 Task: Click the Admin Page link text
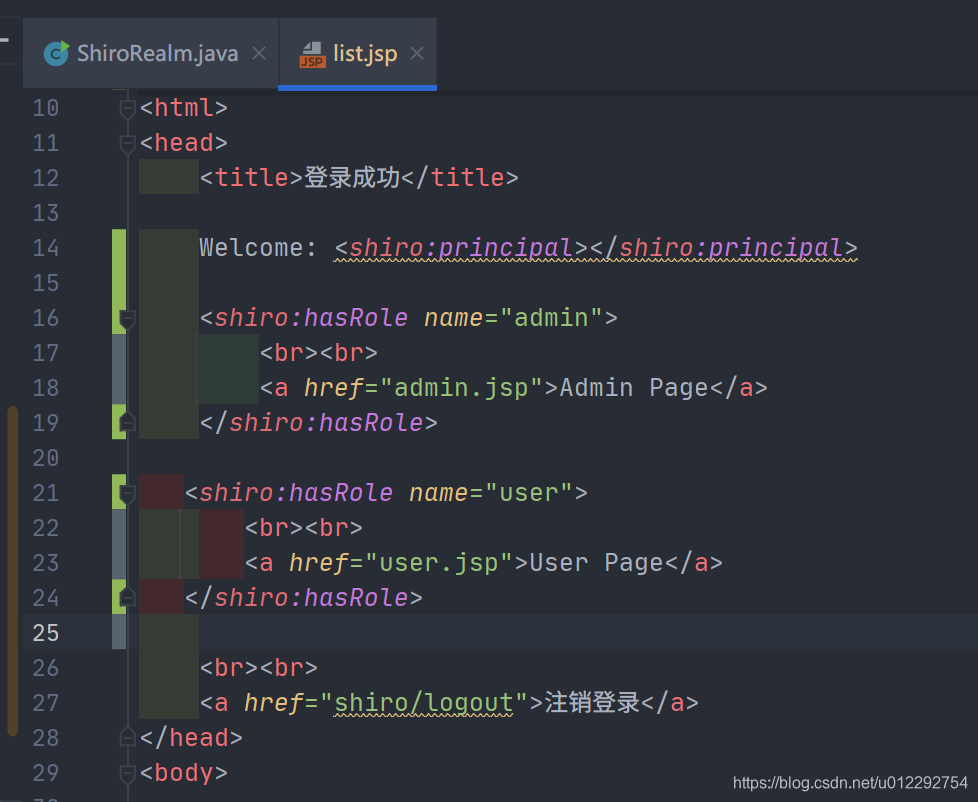[634, 388]
